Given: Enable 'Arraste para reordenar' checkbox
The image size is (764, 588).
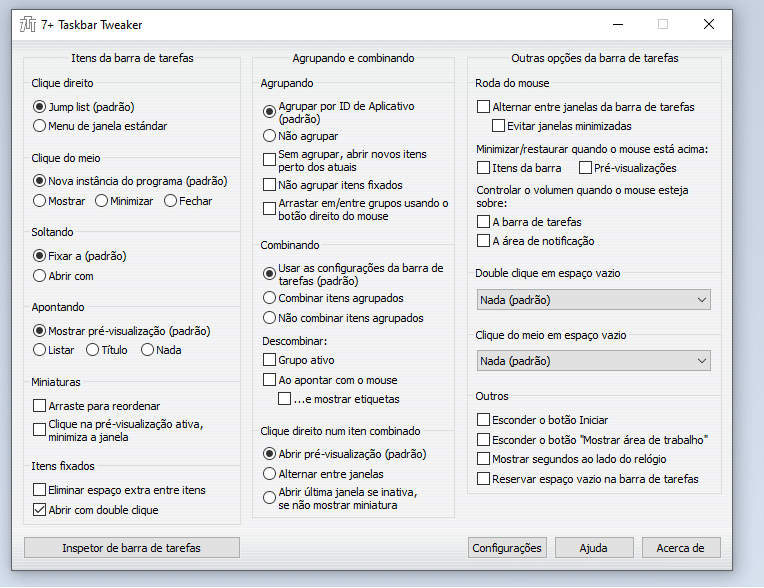Looking at the screenshot, I should pos(40,406).
